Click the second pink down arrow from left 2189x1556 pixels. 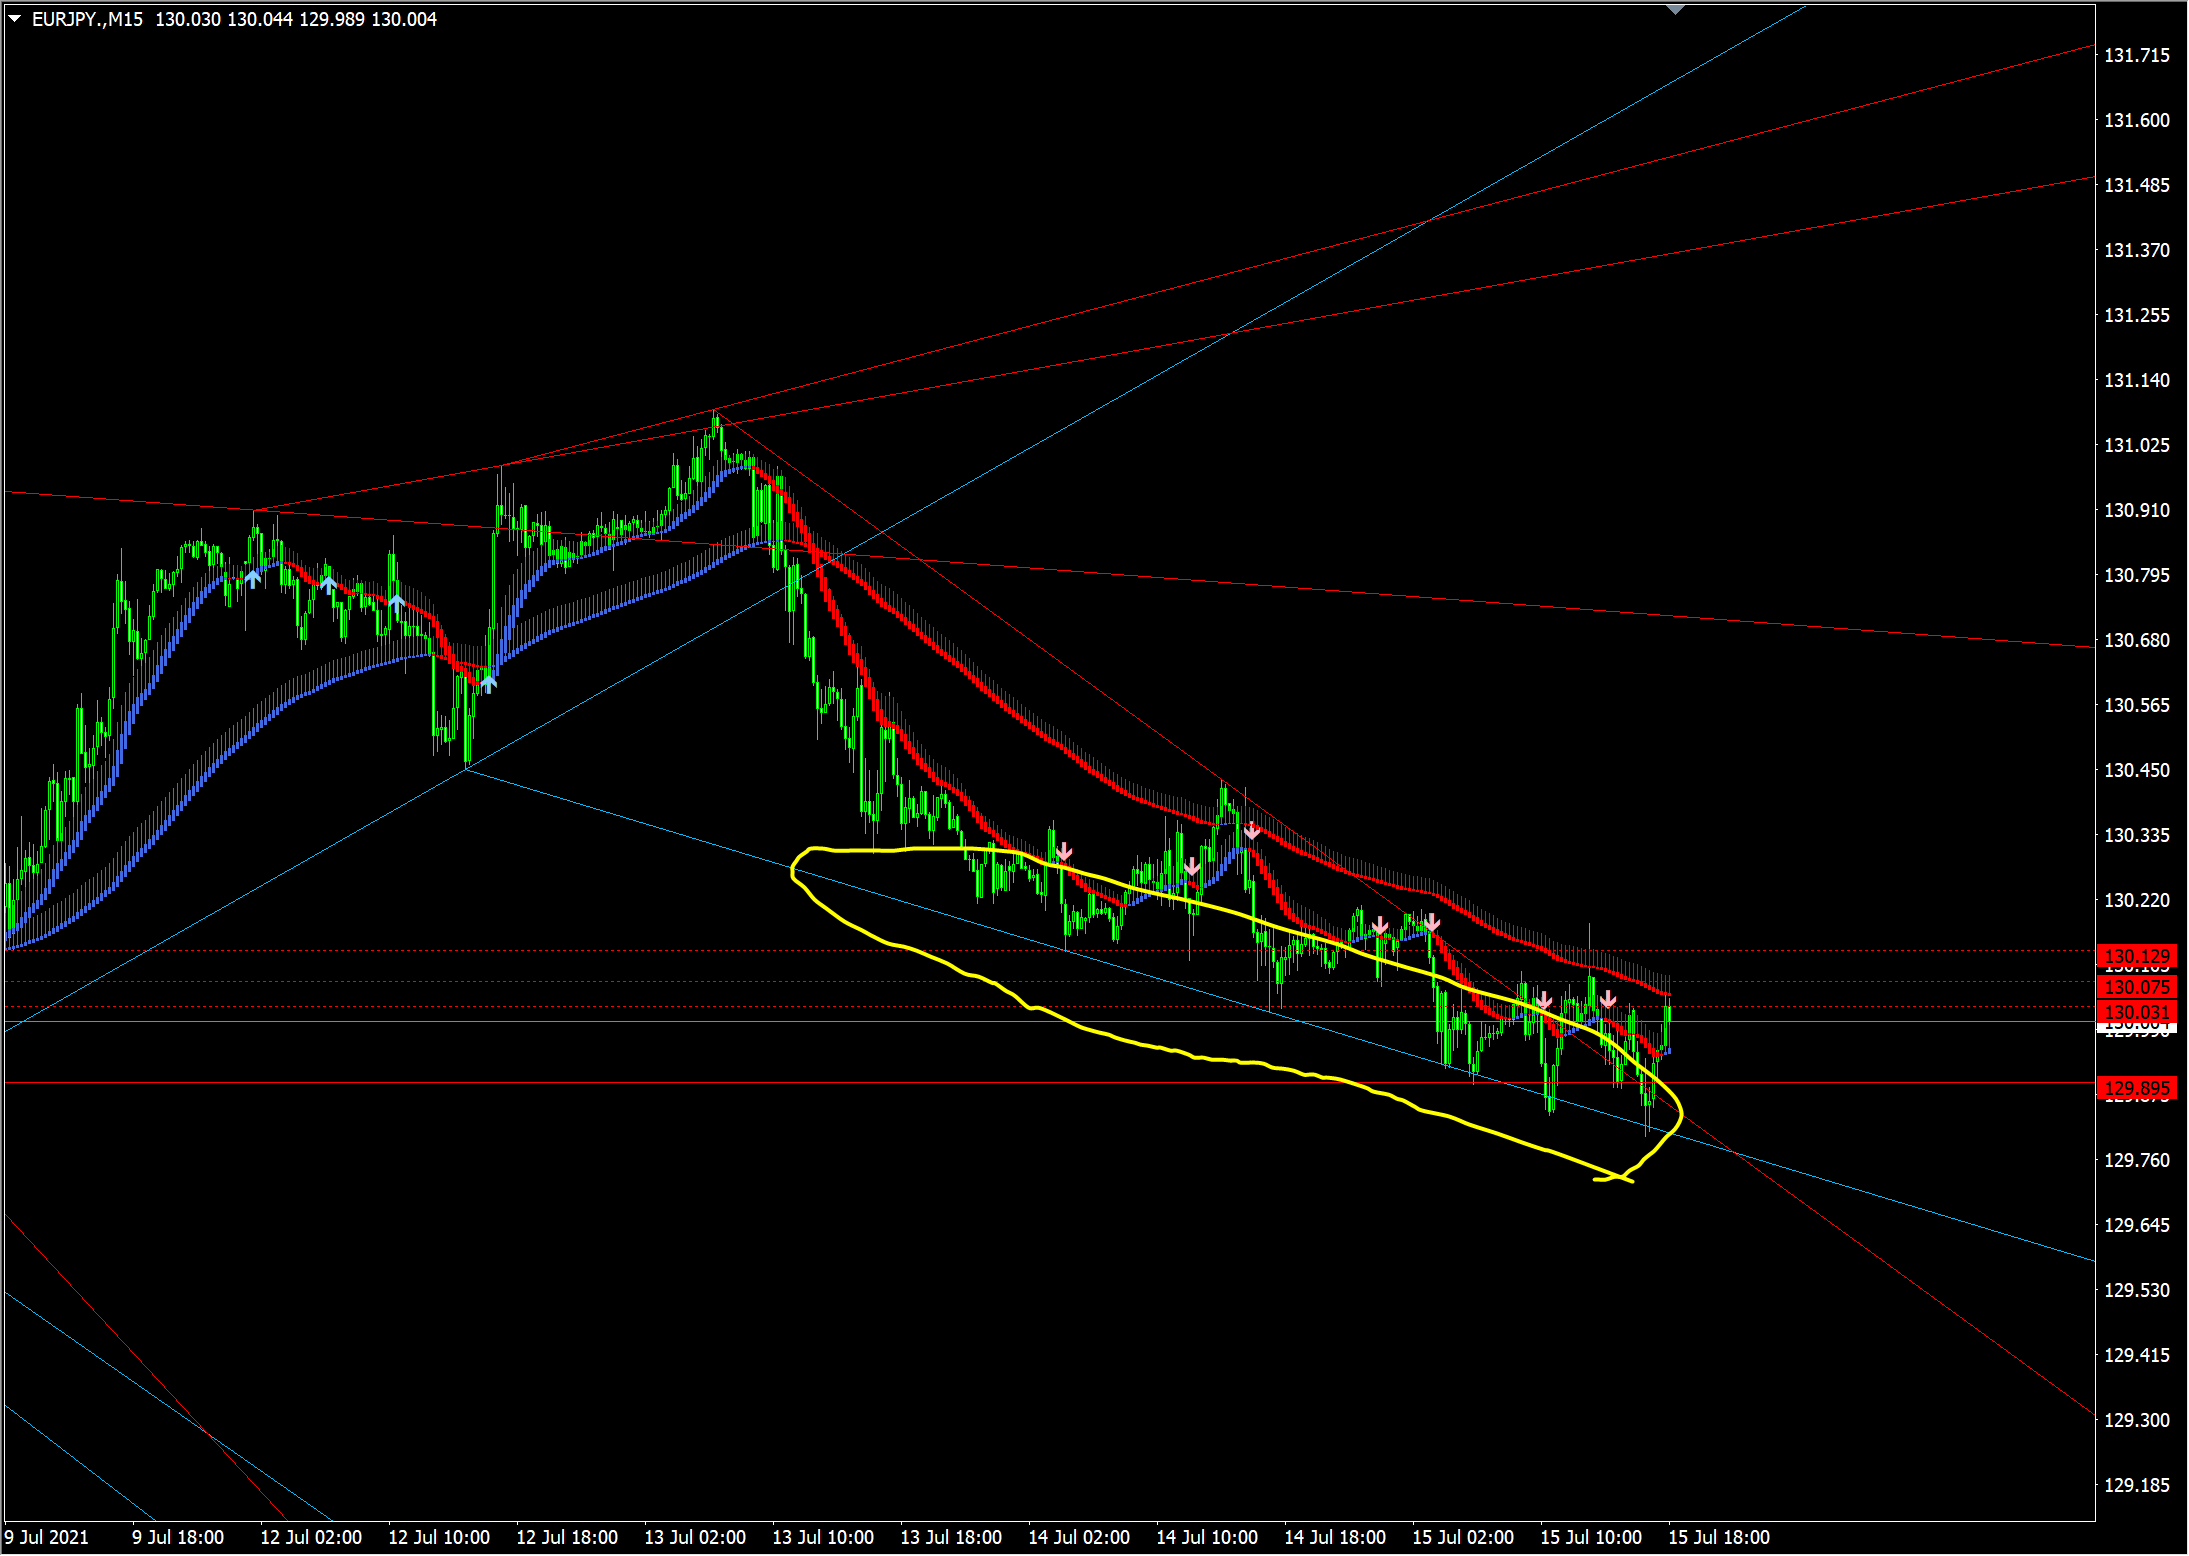click(x=1192, y=866)
